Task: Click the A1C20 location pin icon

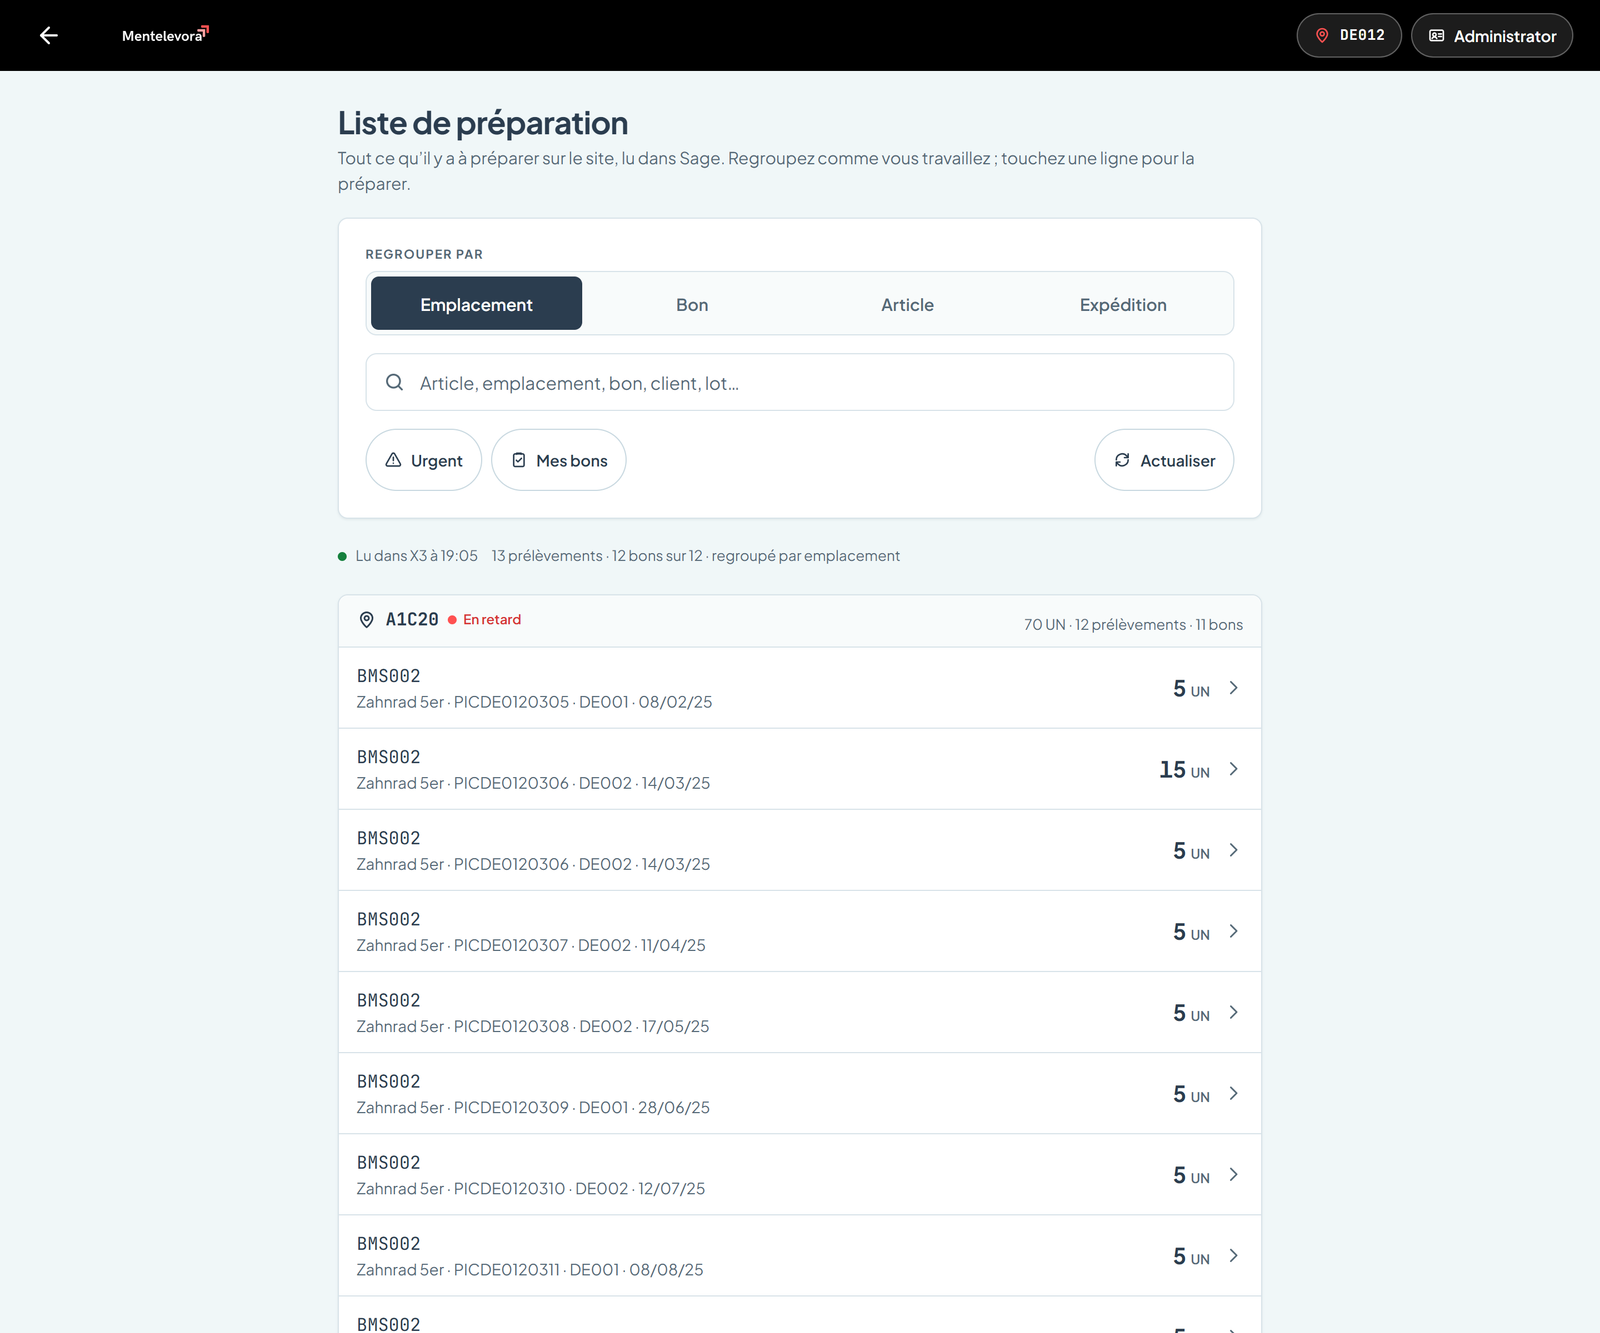Action: [367, 620]
